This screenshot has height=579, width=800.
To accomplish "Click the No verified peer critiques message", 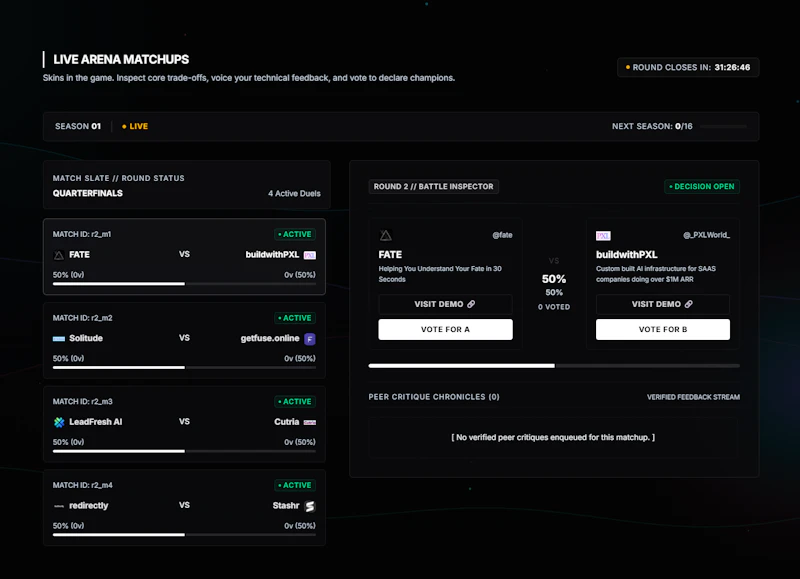I will pos(553,438).
